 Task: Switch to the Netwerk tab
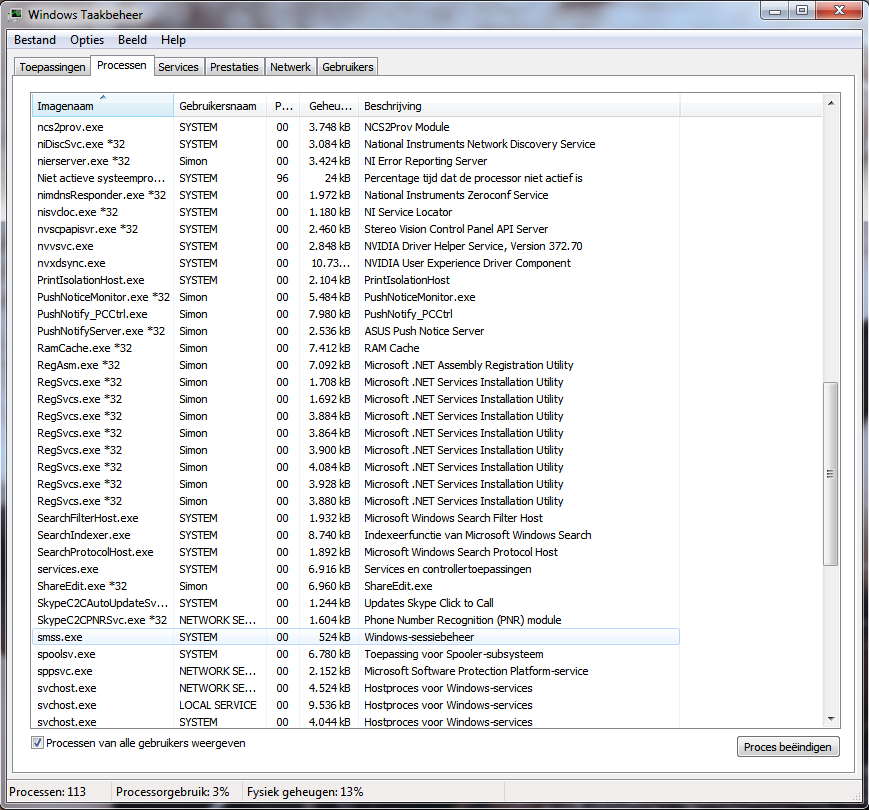[x=290, y=67]
